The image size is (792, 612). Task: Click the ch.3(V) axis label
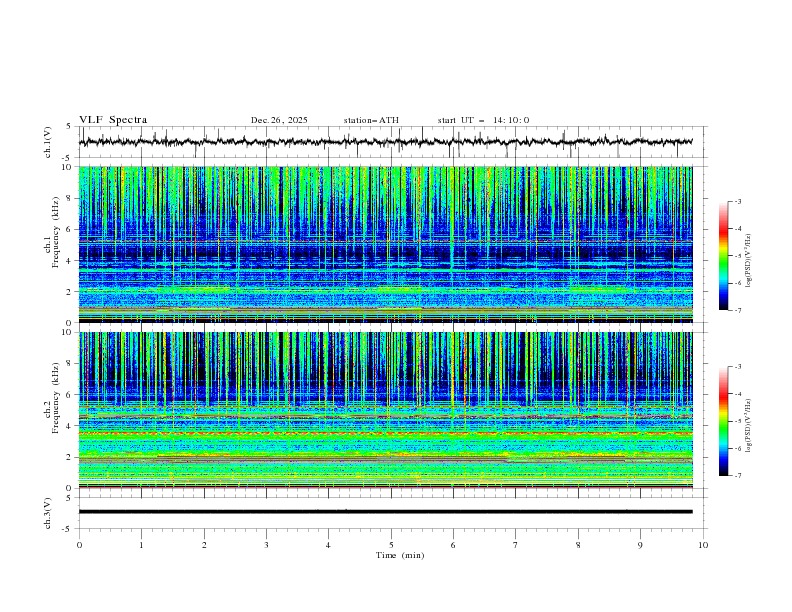click(x=50, y=512)
